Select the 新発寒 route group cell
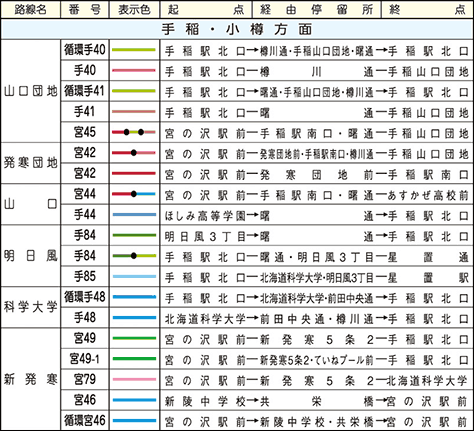The image size is (474, 431). (31, 379)
